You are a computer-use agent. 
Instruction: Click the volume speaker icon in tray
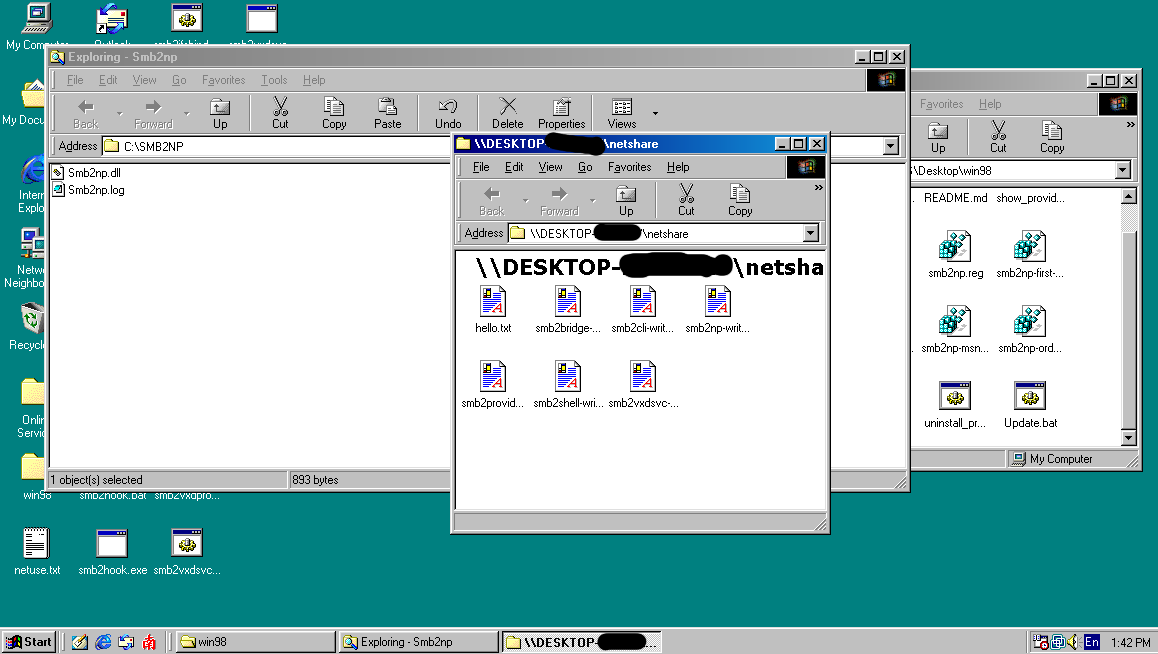tap(1072, 642)
